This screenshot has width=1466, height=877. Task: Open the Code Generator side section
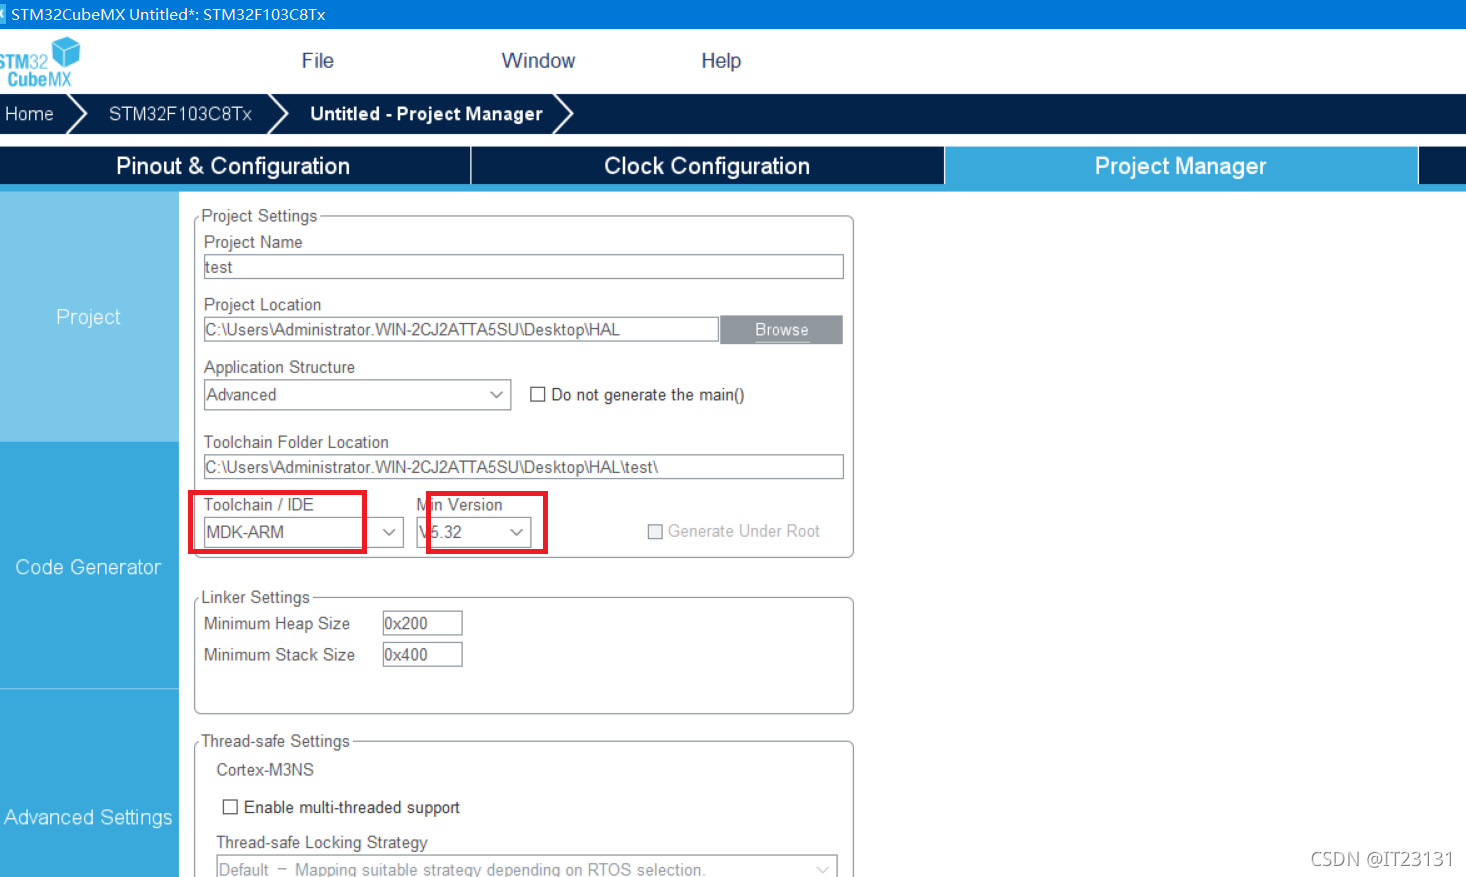(89, 567)
